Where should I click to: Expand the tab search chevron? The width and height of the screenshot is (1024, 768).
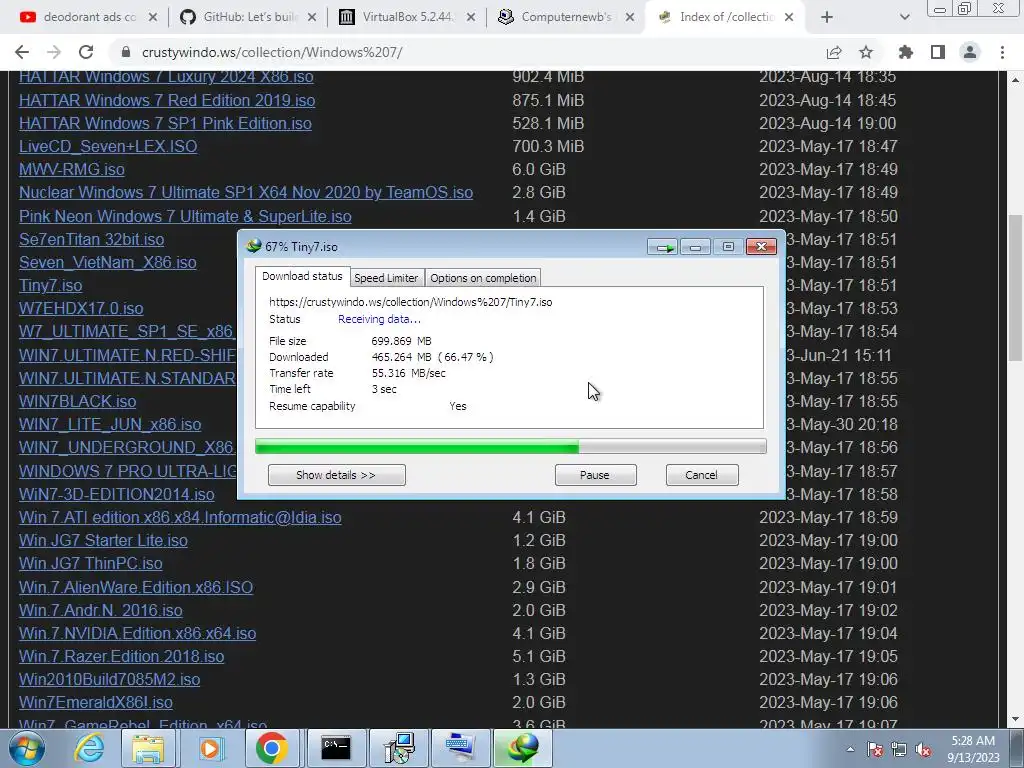[x=904, y=17]
